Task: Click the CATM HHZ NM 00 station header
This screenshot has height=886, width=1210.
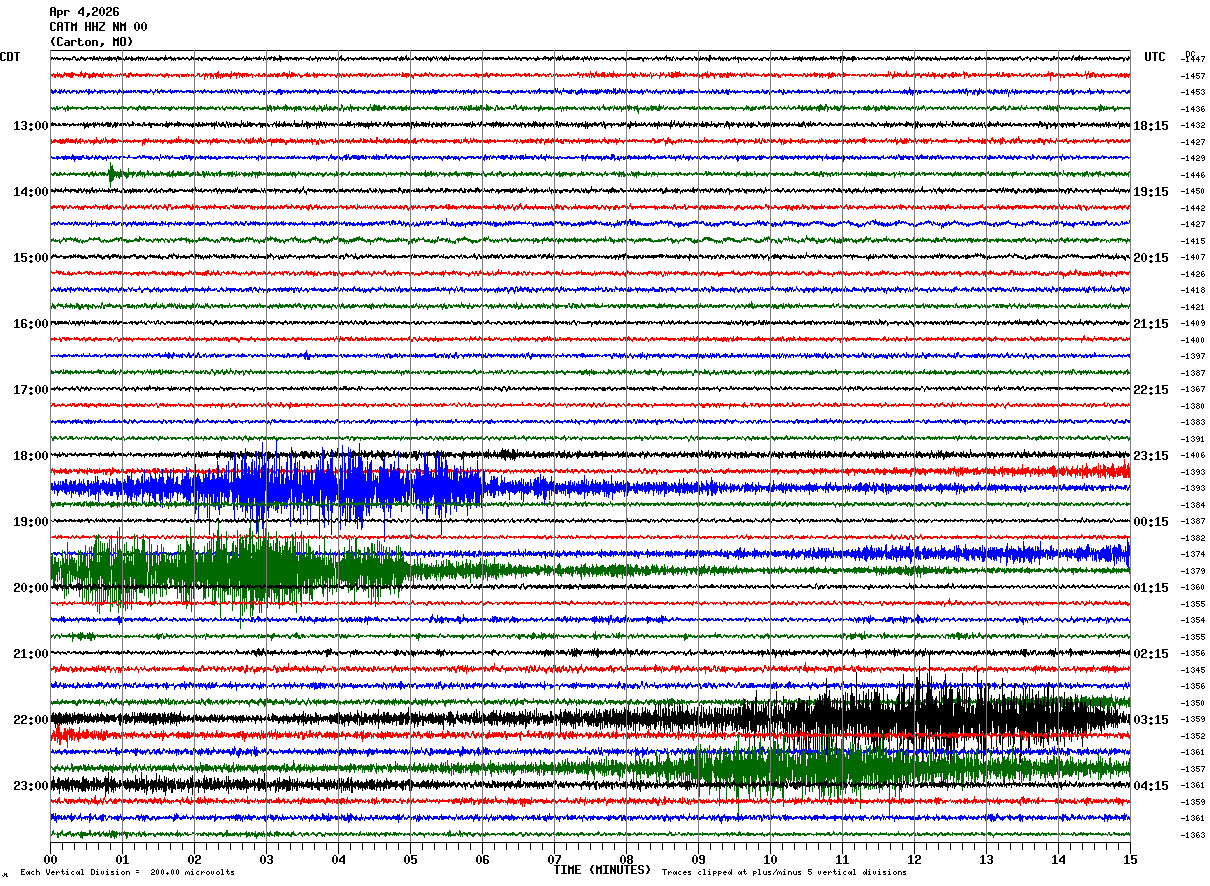Action: pos(98,27)
